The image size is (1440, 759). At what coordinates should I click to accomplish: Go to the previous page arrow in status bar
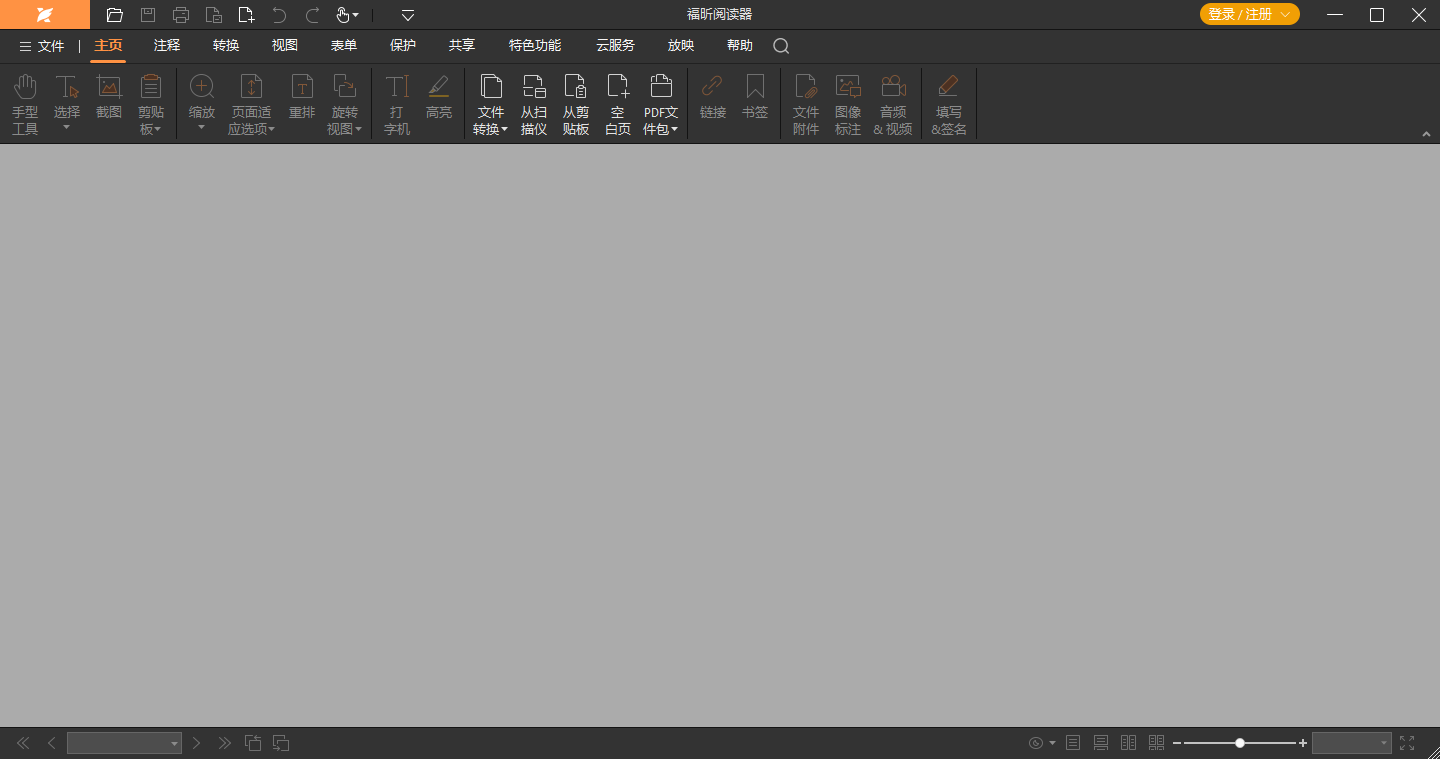point(52,743)
